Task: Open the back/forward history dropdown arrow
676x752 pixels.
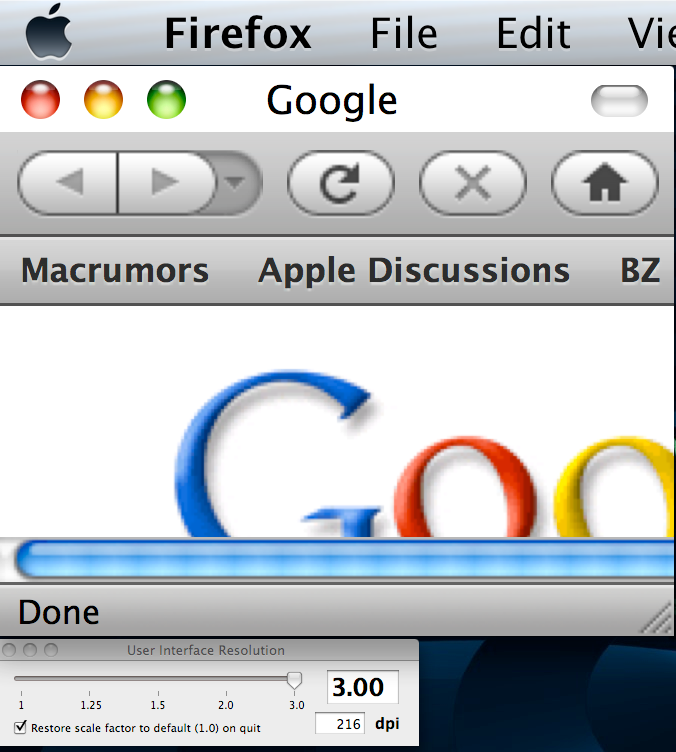Action: point(236,182)
